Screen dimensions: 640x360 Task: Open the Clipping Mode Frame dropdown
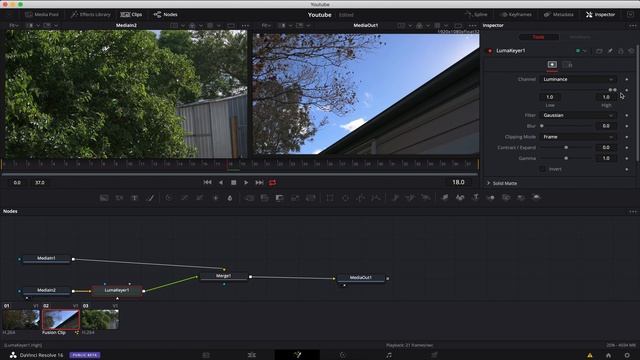(578, 137)
